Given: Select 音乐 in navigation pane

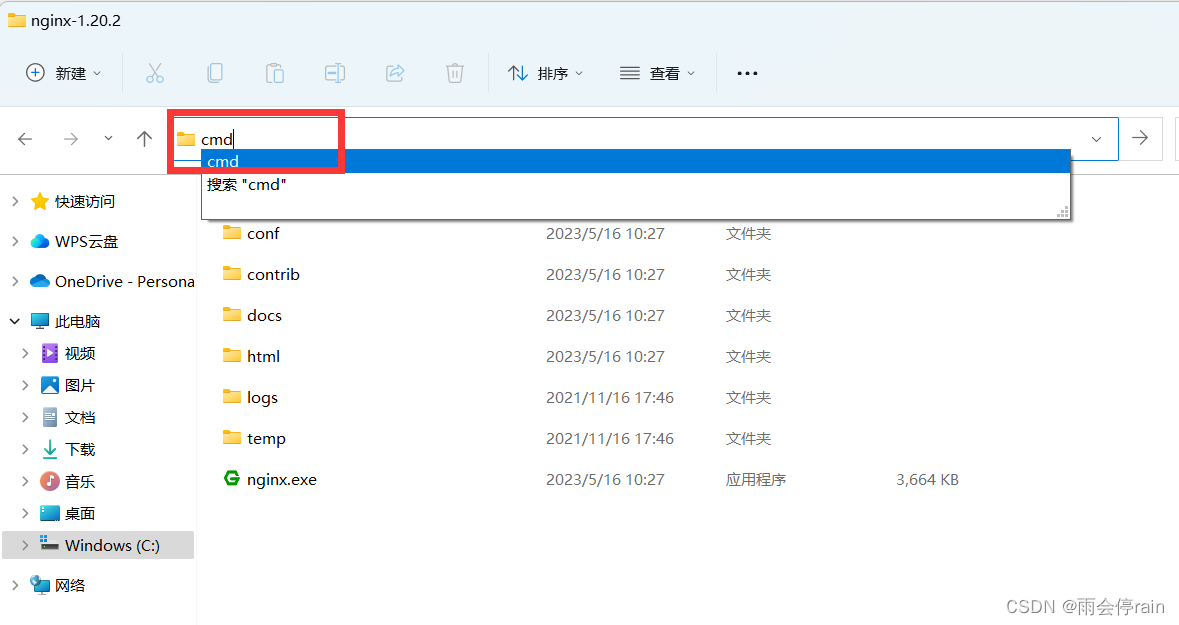Looking at the screenshot, I should coord(68,481).
